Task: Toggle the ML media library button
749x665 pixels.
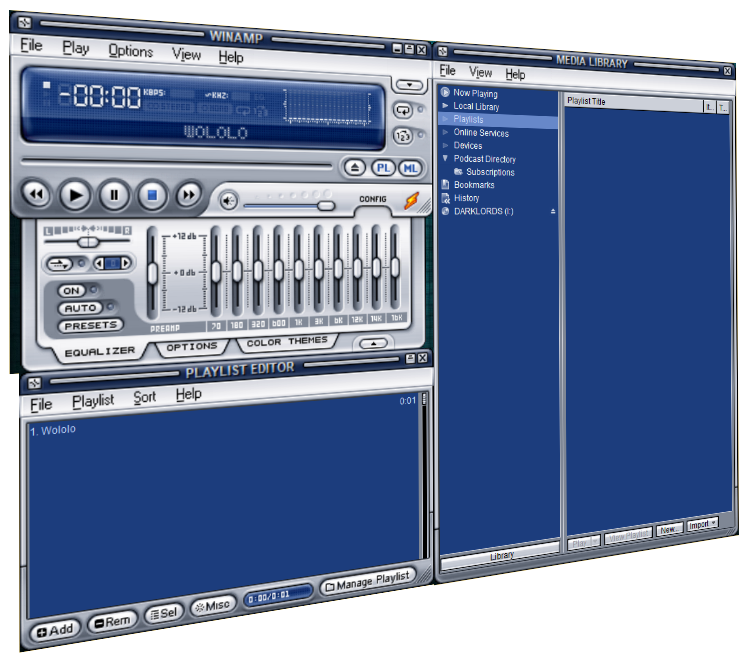Action: tap(410, 169)
